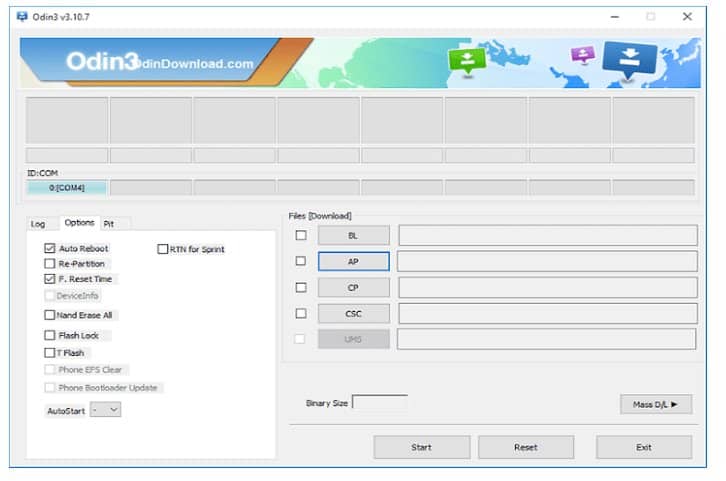Open the AutoStart dropdown

tap(106, 410)
